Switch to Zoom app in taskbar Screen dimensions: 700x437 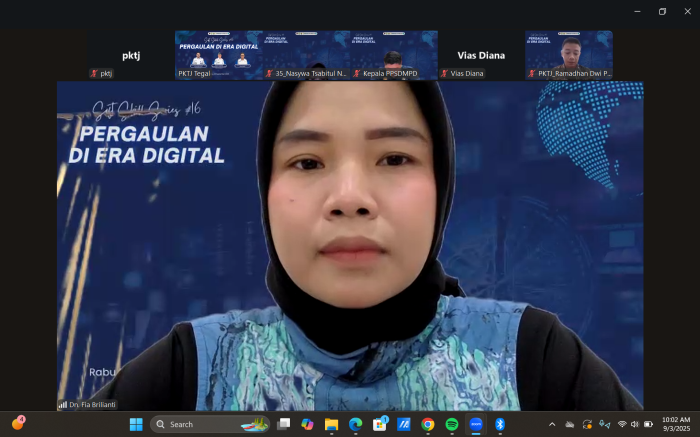(476, 424)
